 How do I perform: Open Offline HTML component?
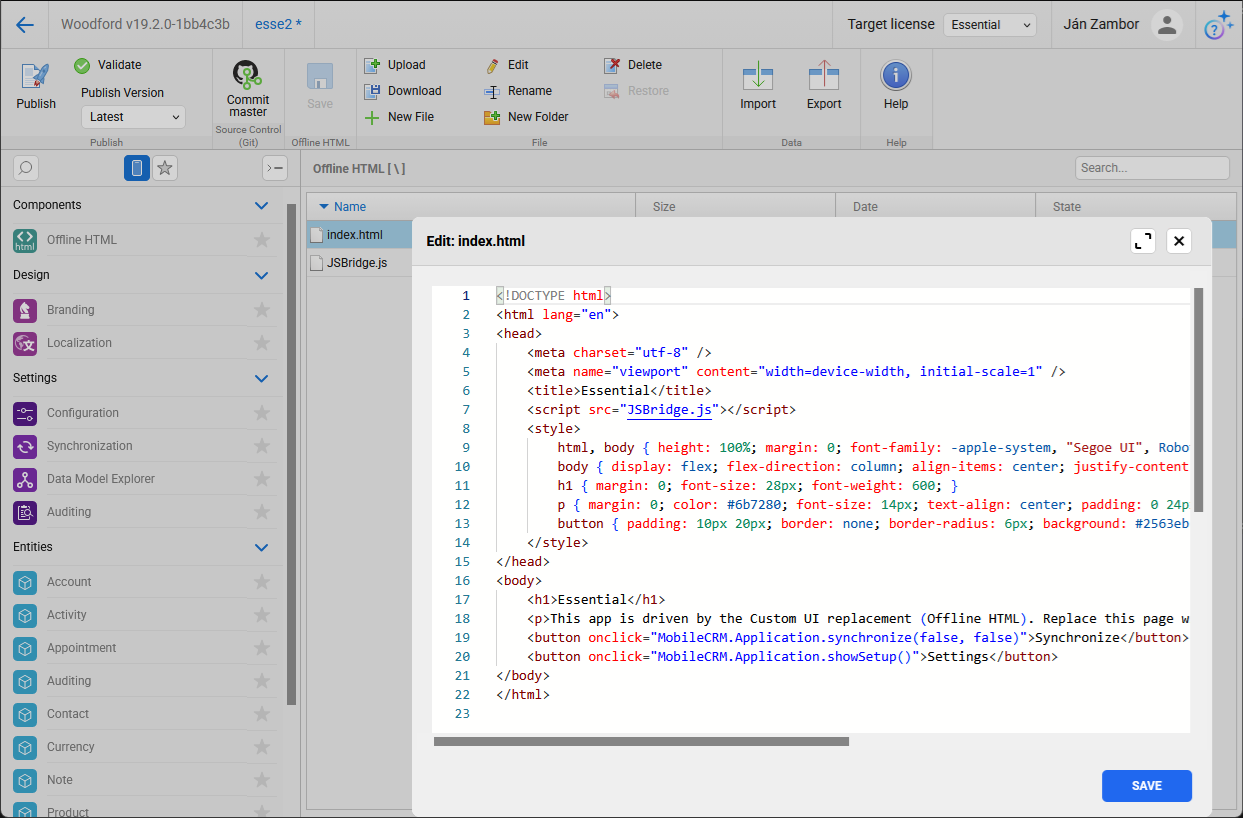point(82,240)
